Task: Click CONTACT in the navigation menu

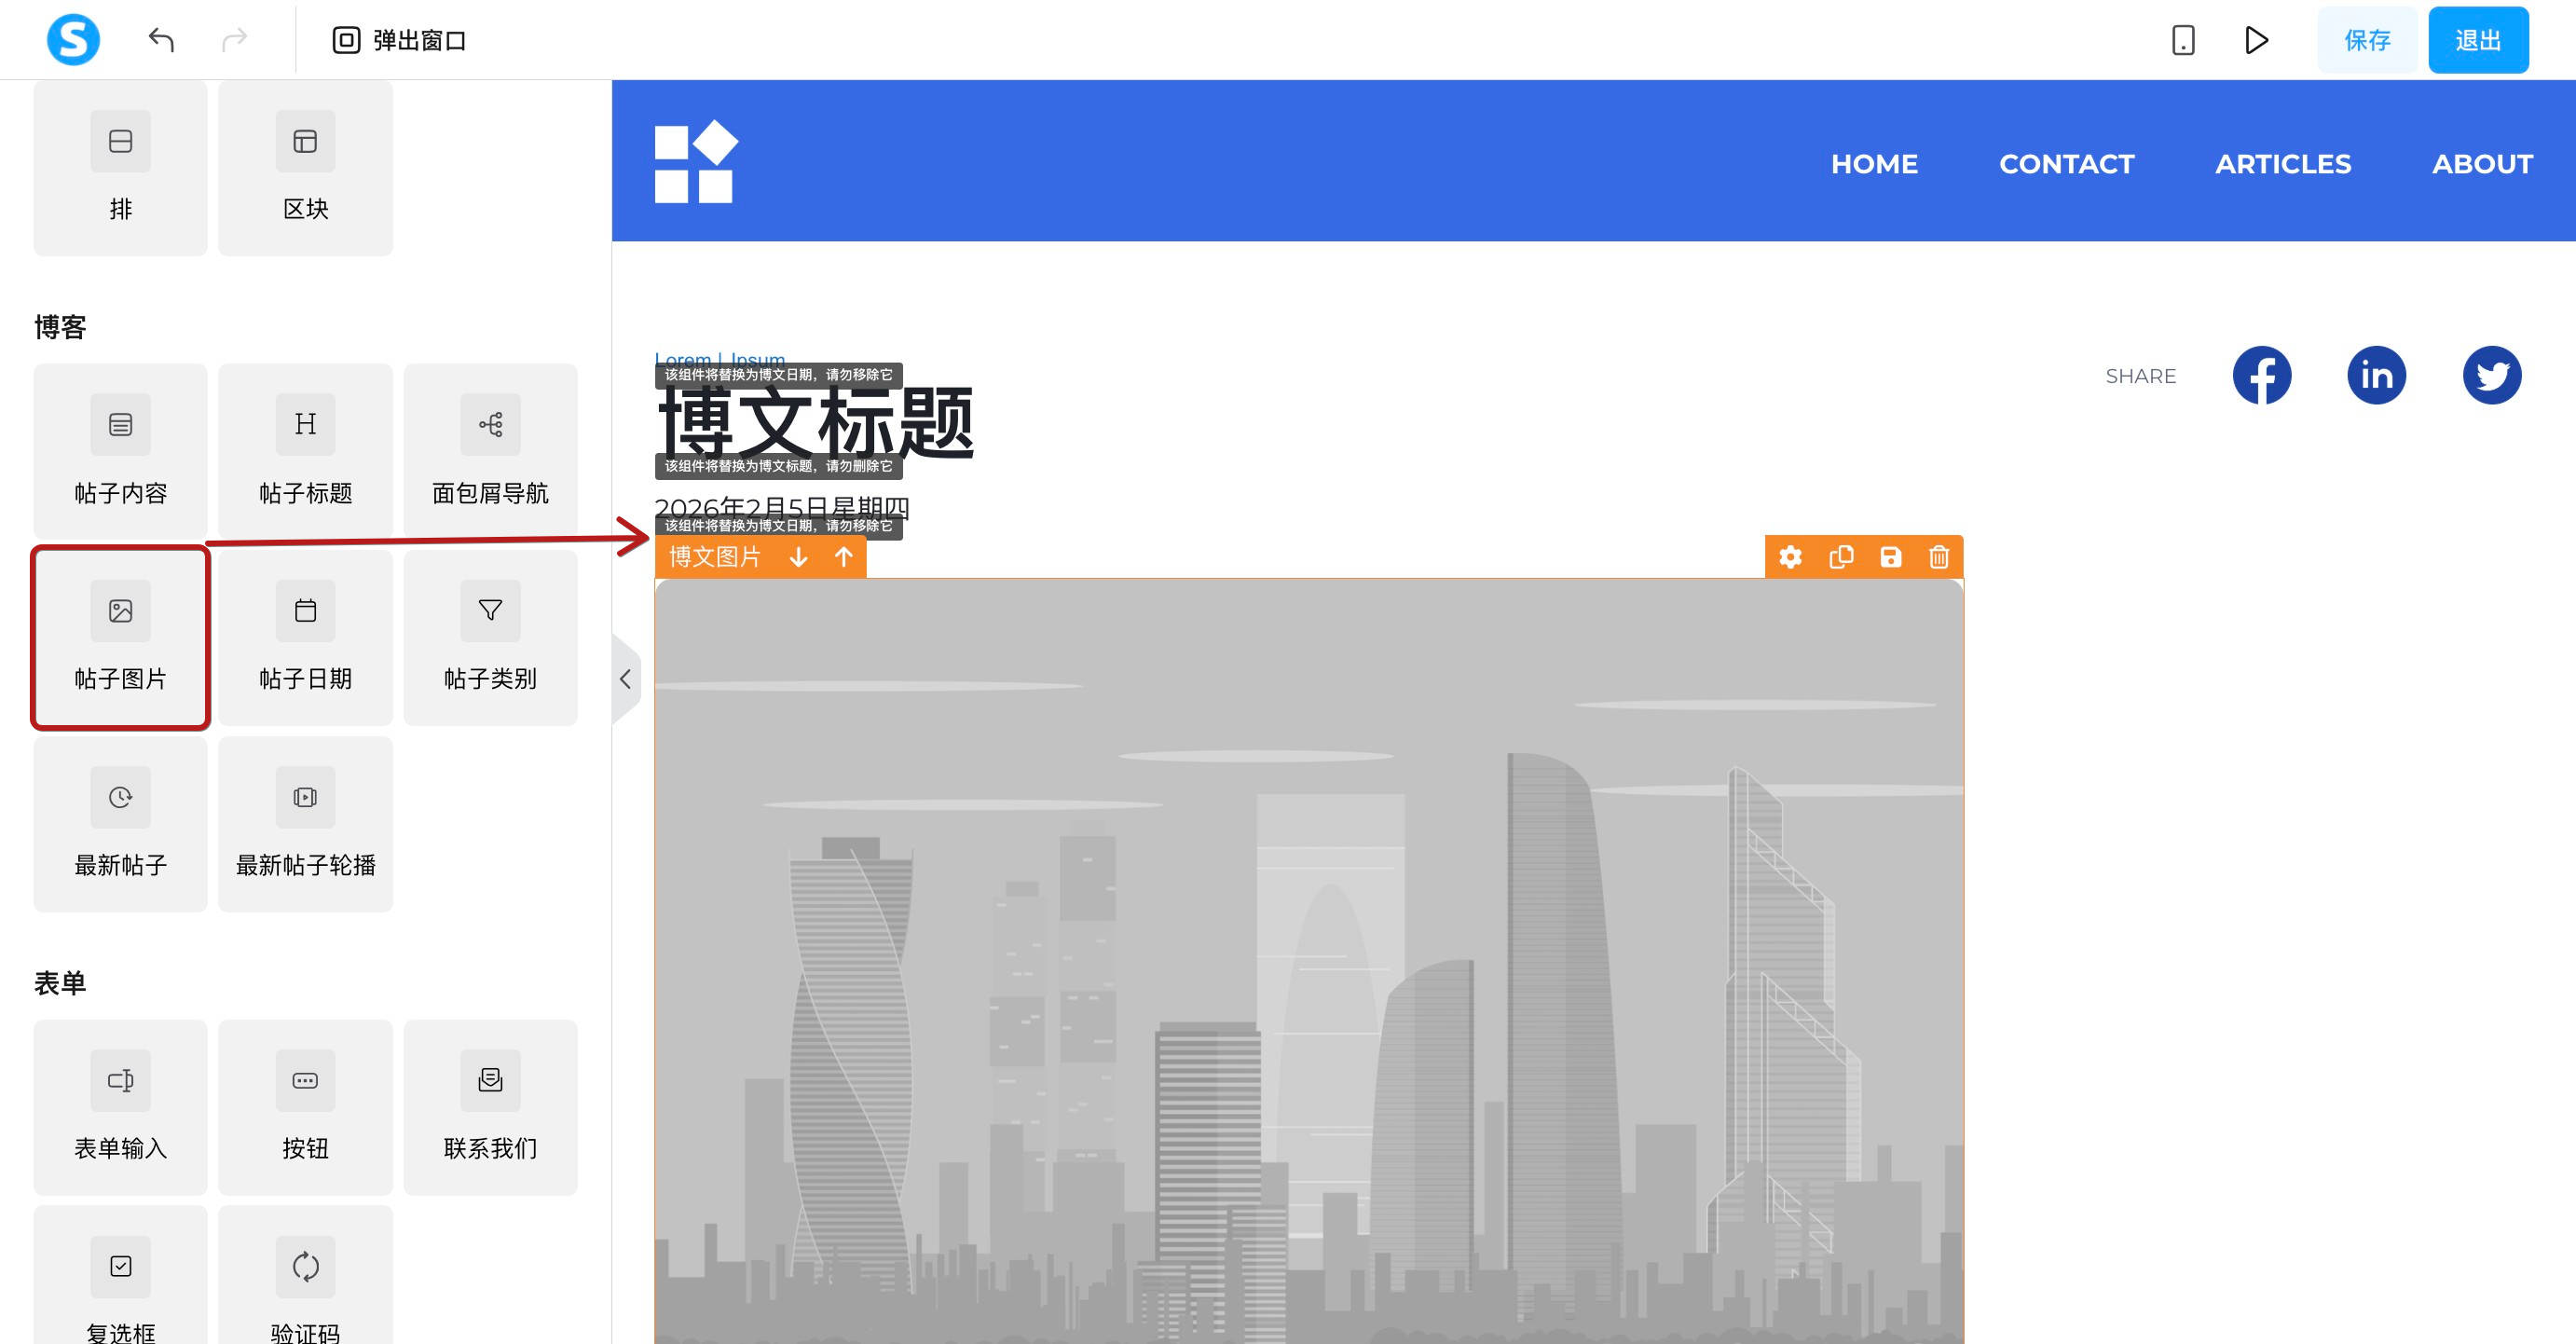Action: point(2066,164)
